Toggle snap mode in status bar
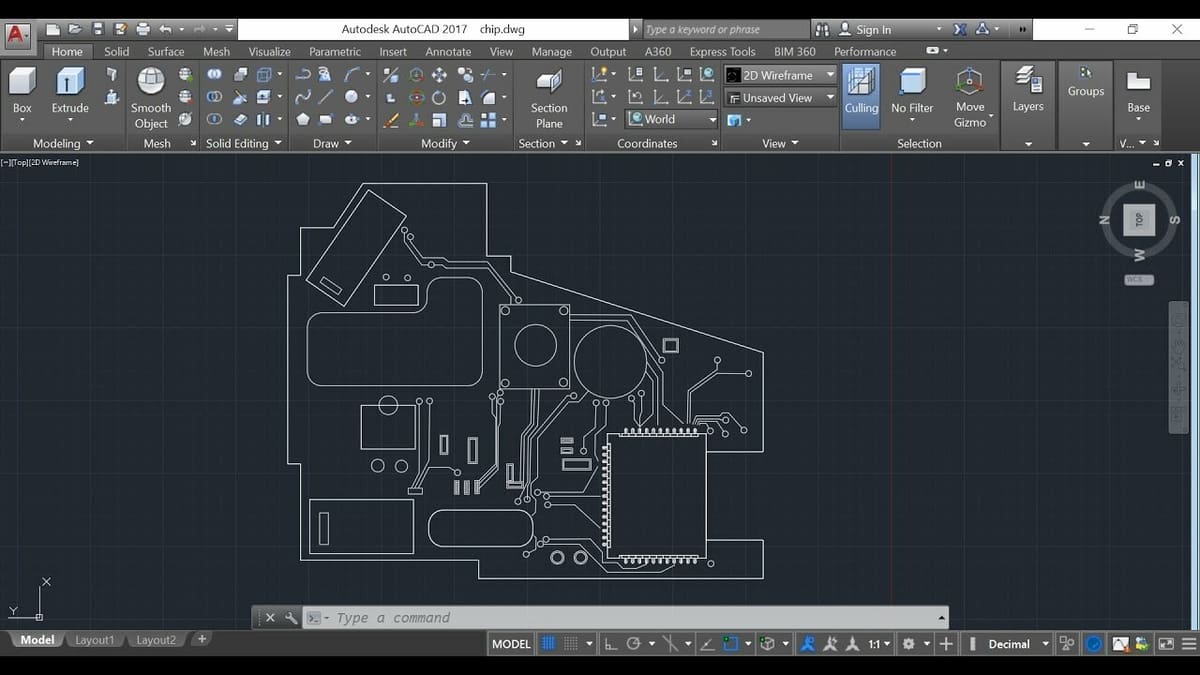This screenshot has width=1200, height=675. 571,644
